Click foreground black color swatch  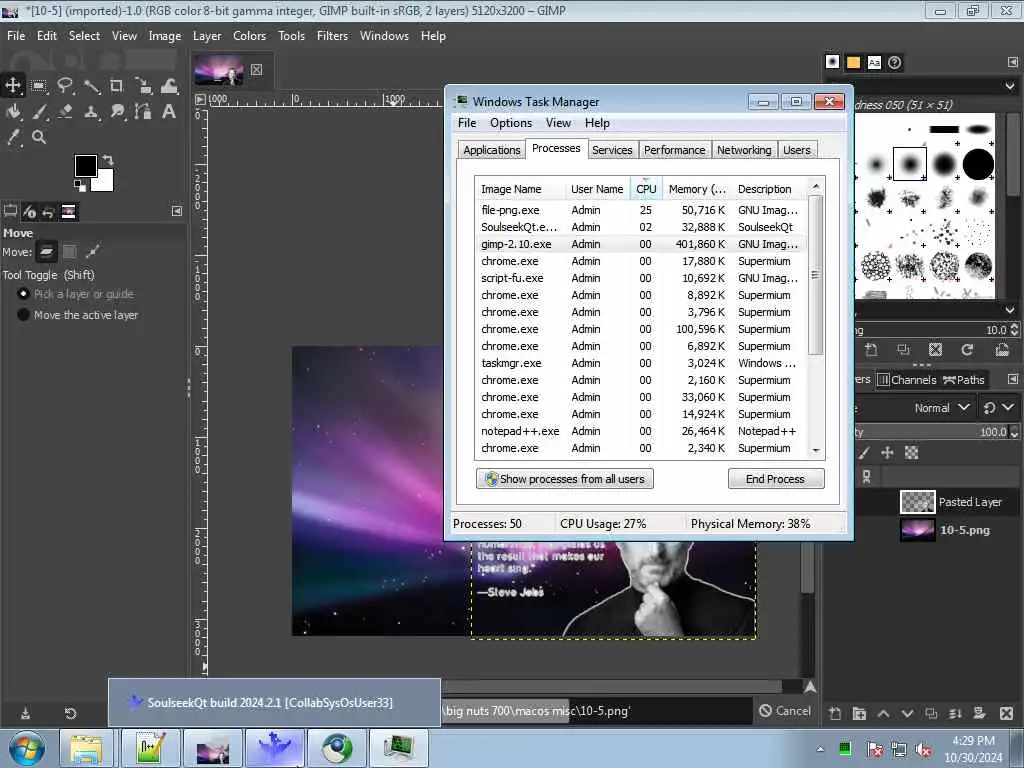tap(86, 166)
